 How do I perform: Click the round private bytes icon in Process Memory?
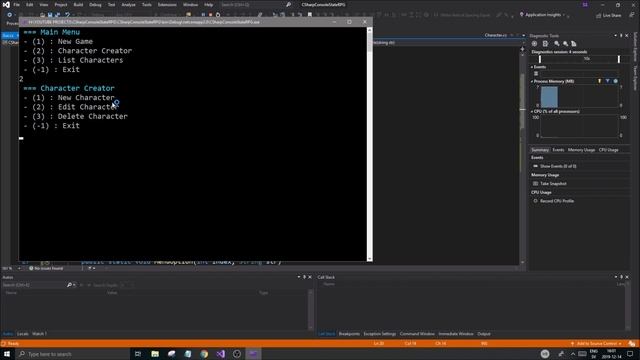[616, 81]
